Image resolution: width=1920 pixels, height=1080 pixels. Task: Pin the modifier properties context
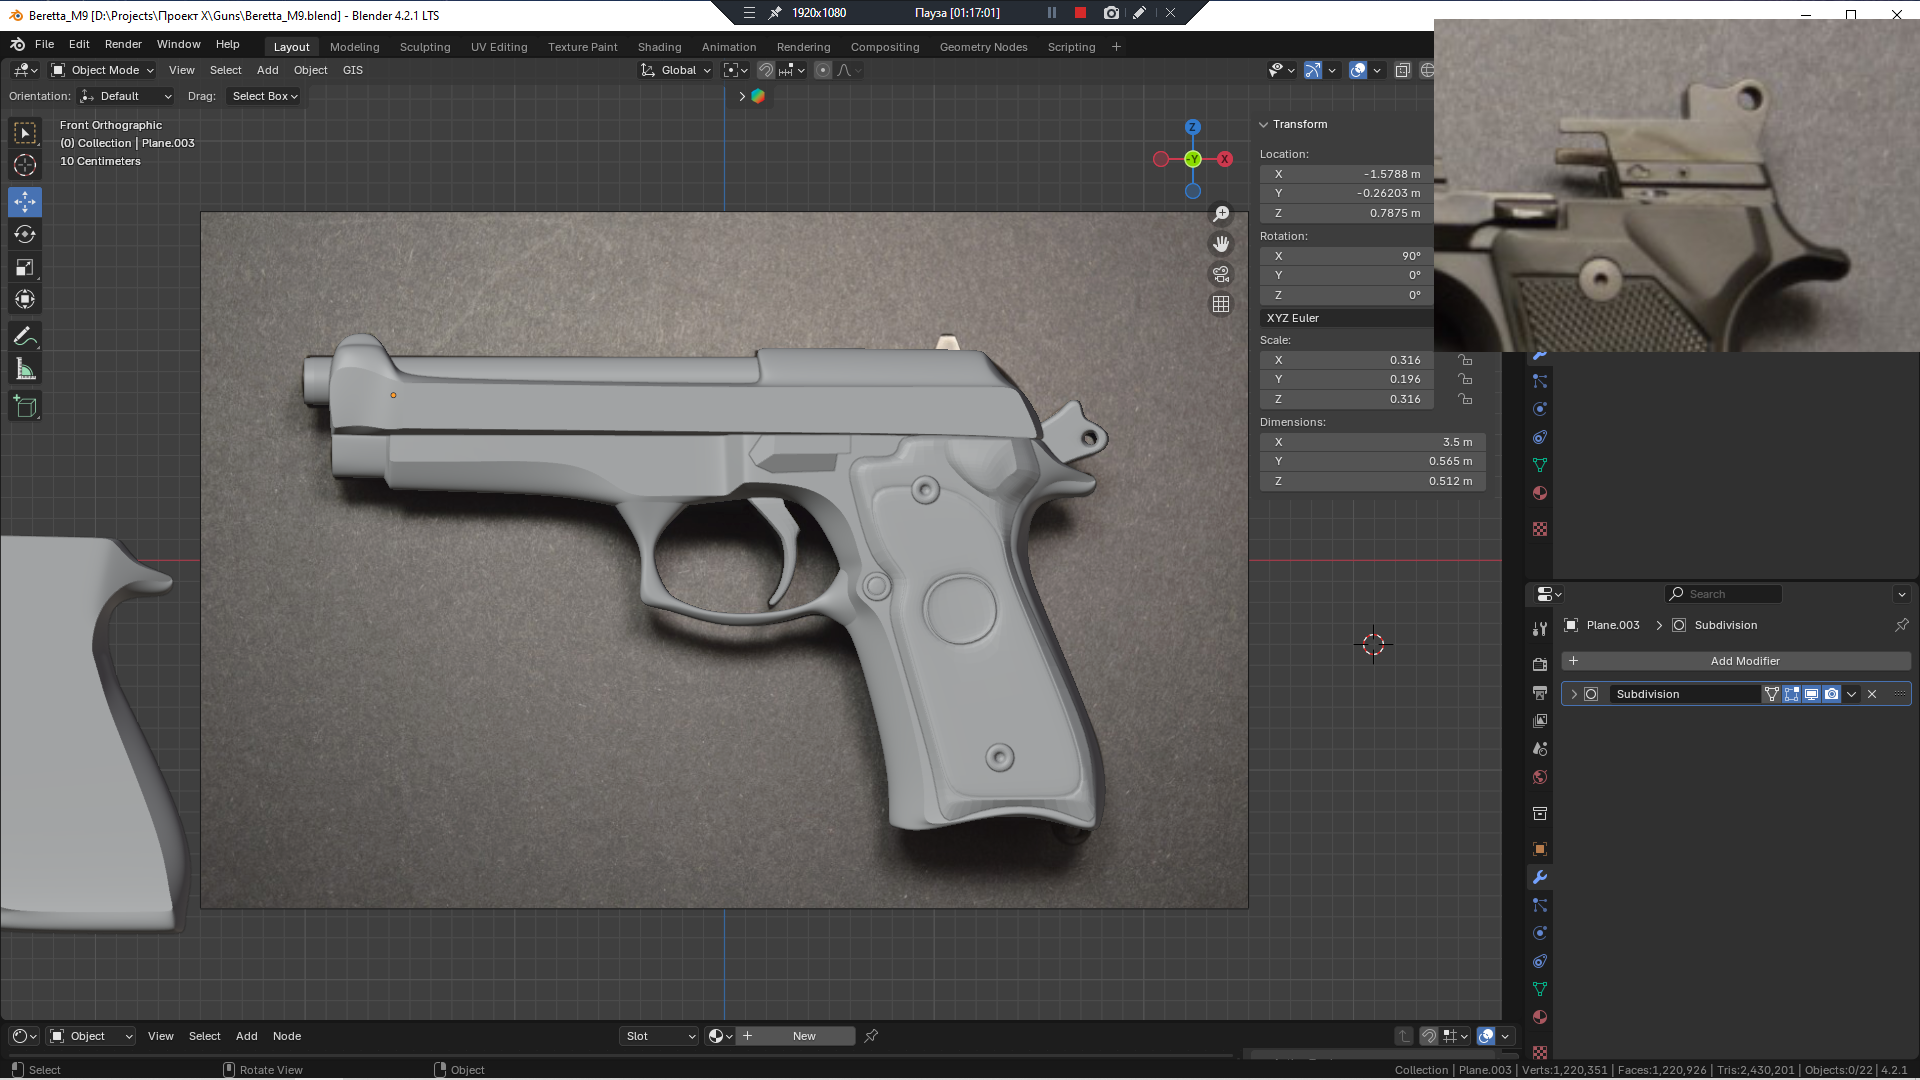pyautogui.click(x=1901, y=625)
